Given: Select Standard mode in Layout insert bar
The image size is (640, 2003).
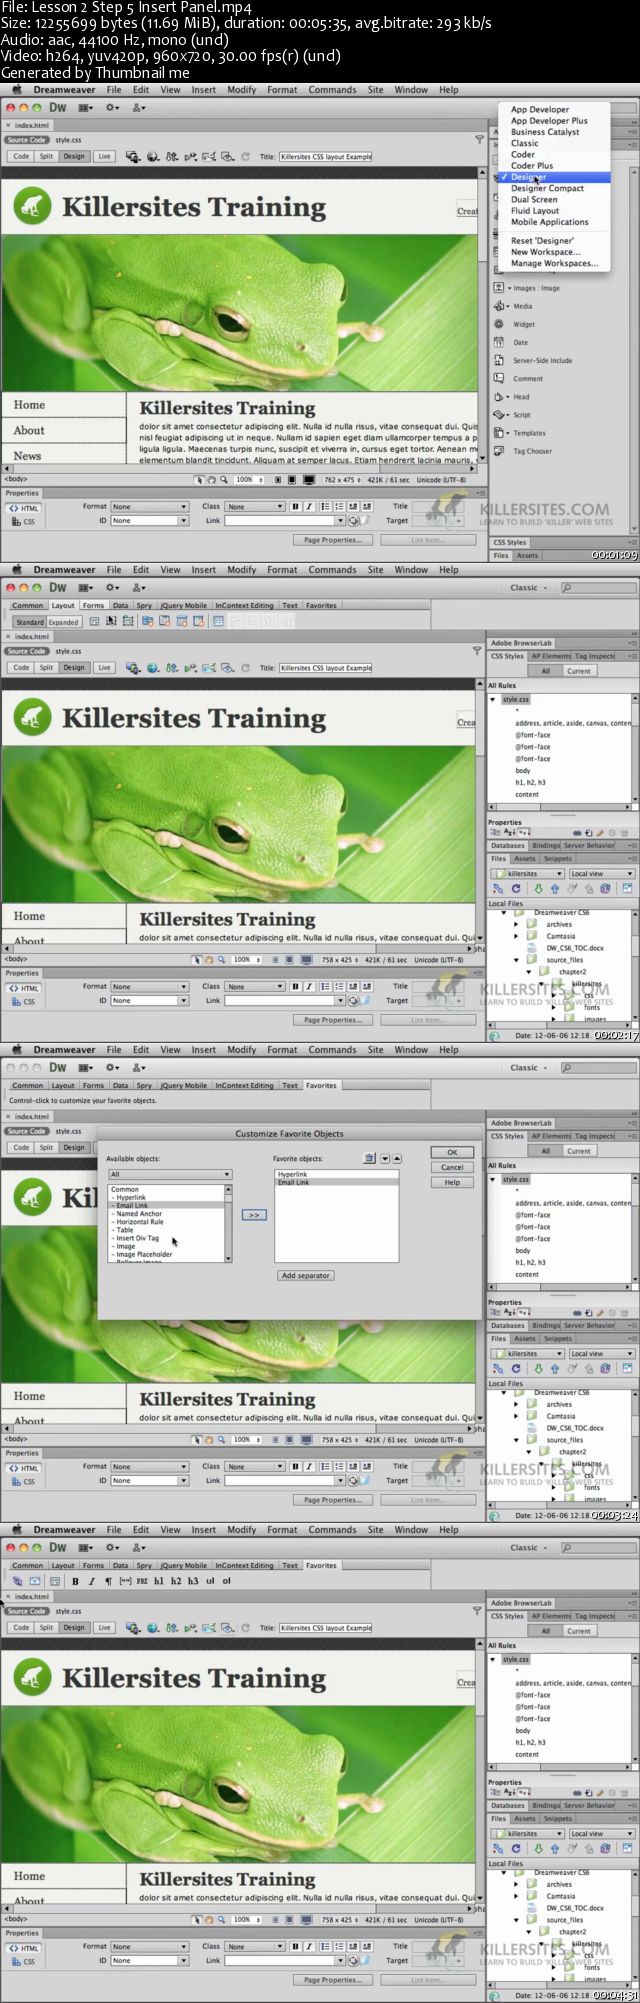Looking at the screenshot, I should [x=29, y=622].
